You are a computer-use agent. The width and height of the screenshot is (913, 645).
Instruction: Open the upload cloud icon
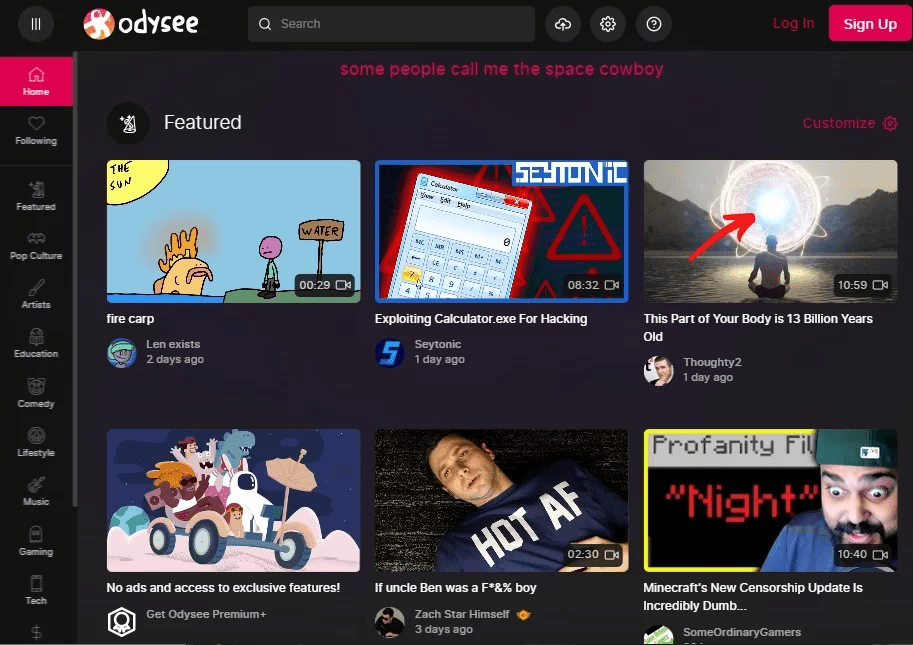[562, 24]
